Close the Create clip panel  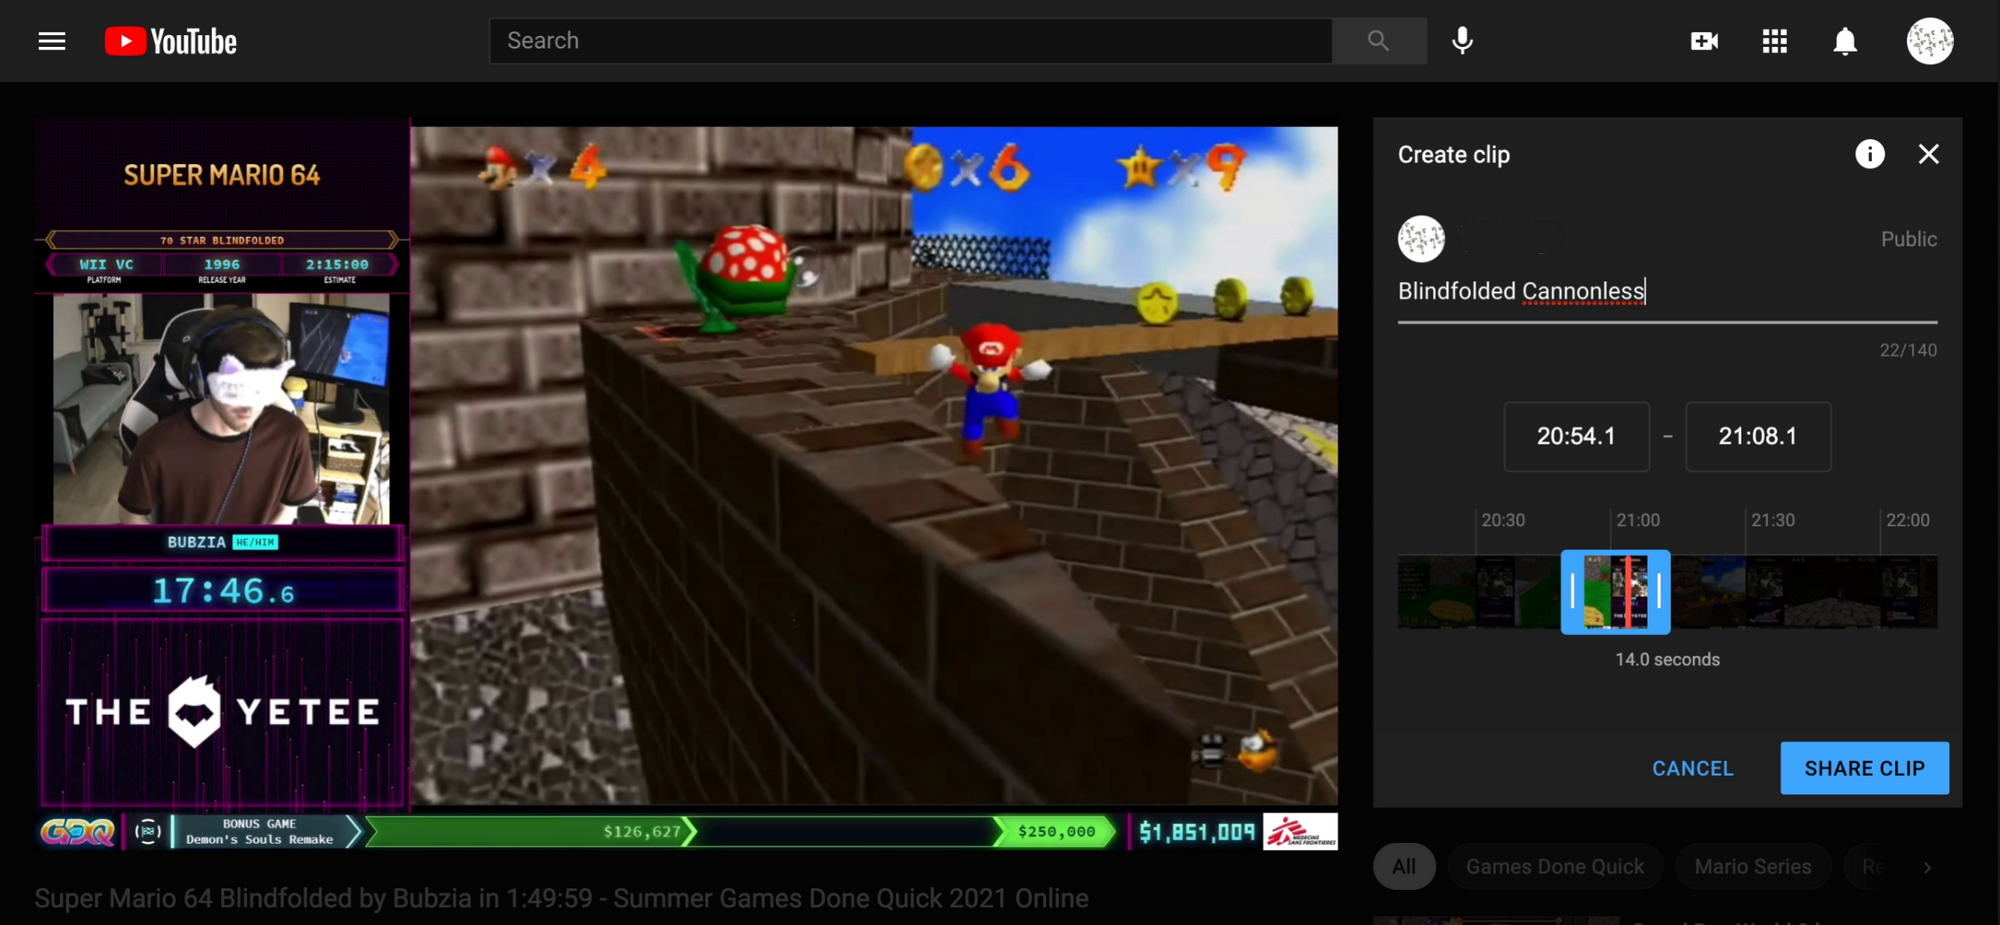[1928, 154]
